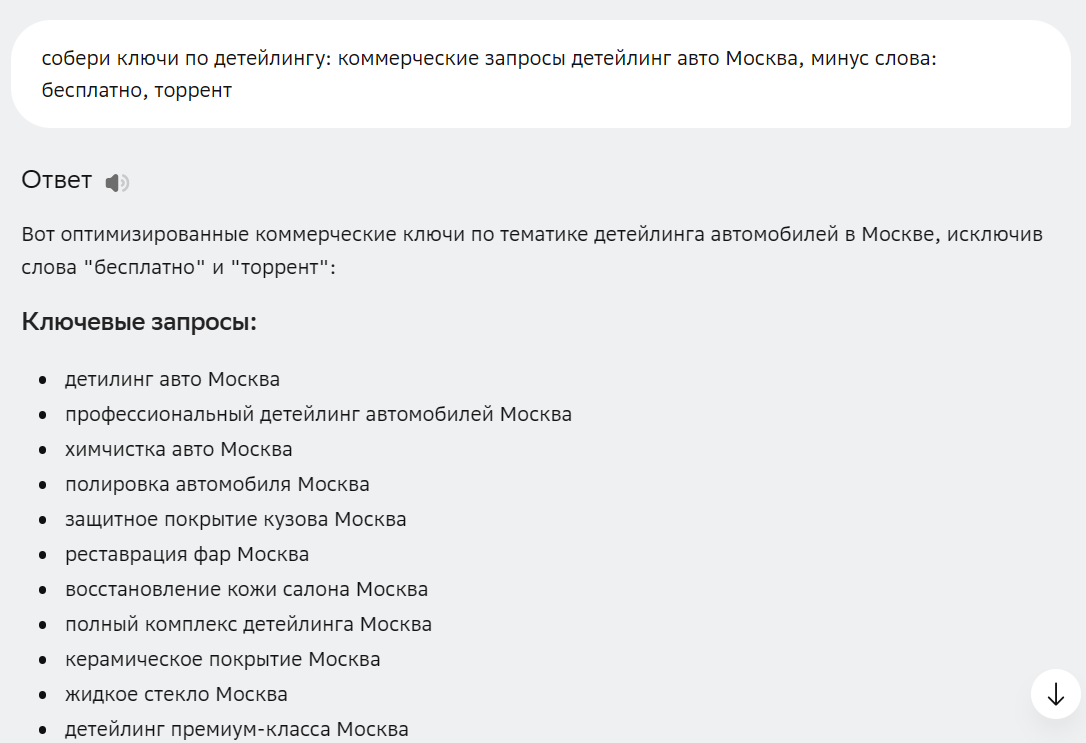1086x743 pixels.
Task: Select the "детилинг авто Москва" list item
Action: point(172,380)
